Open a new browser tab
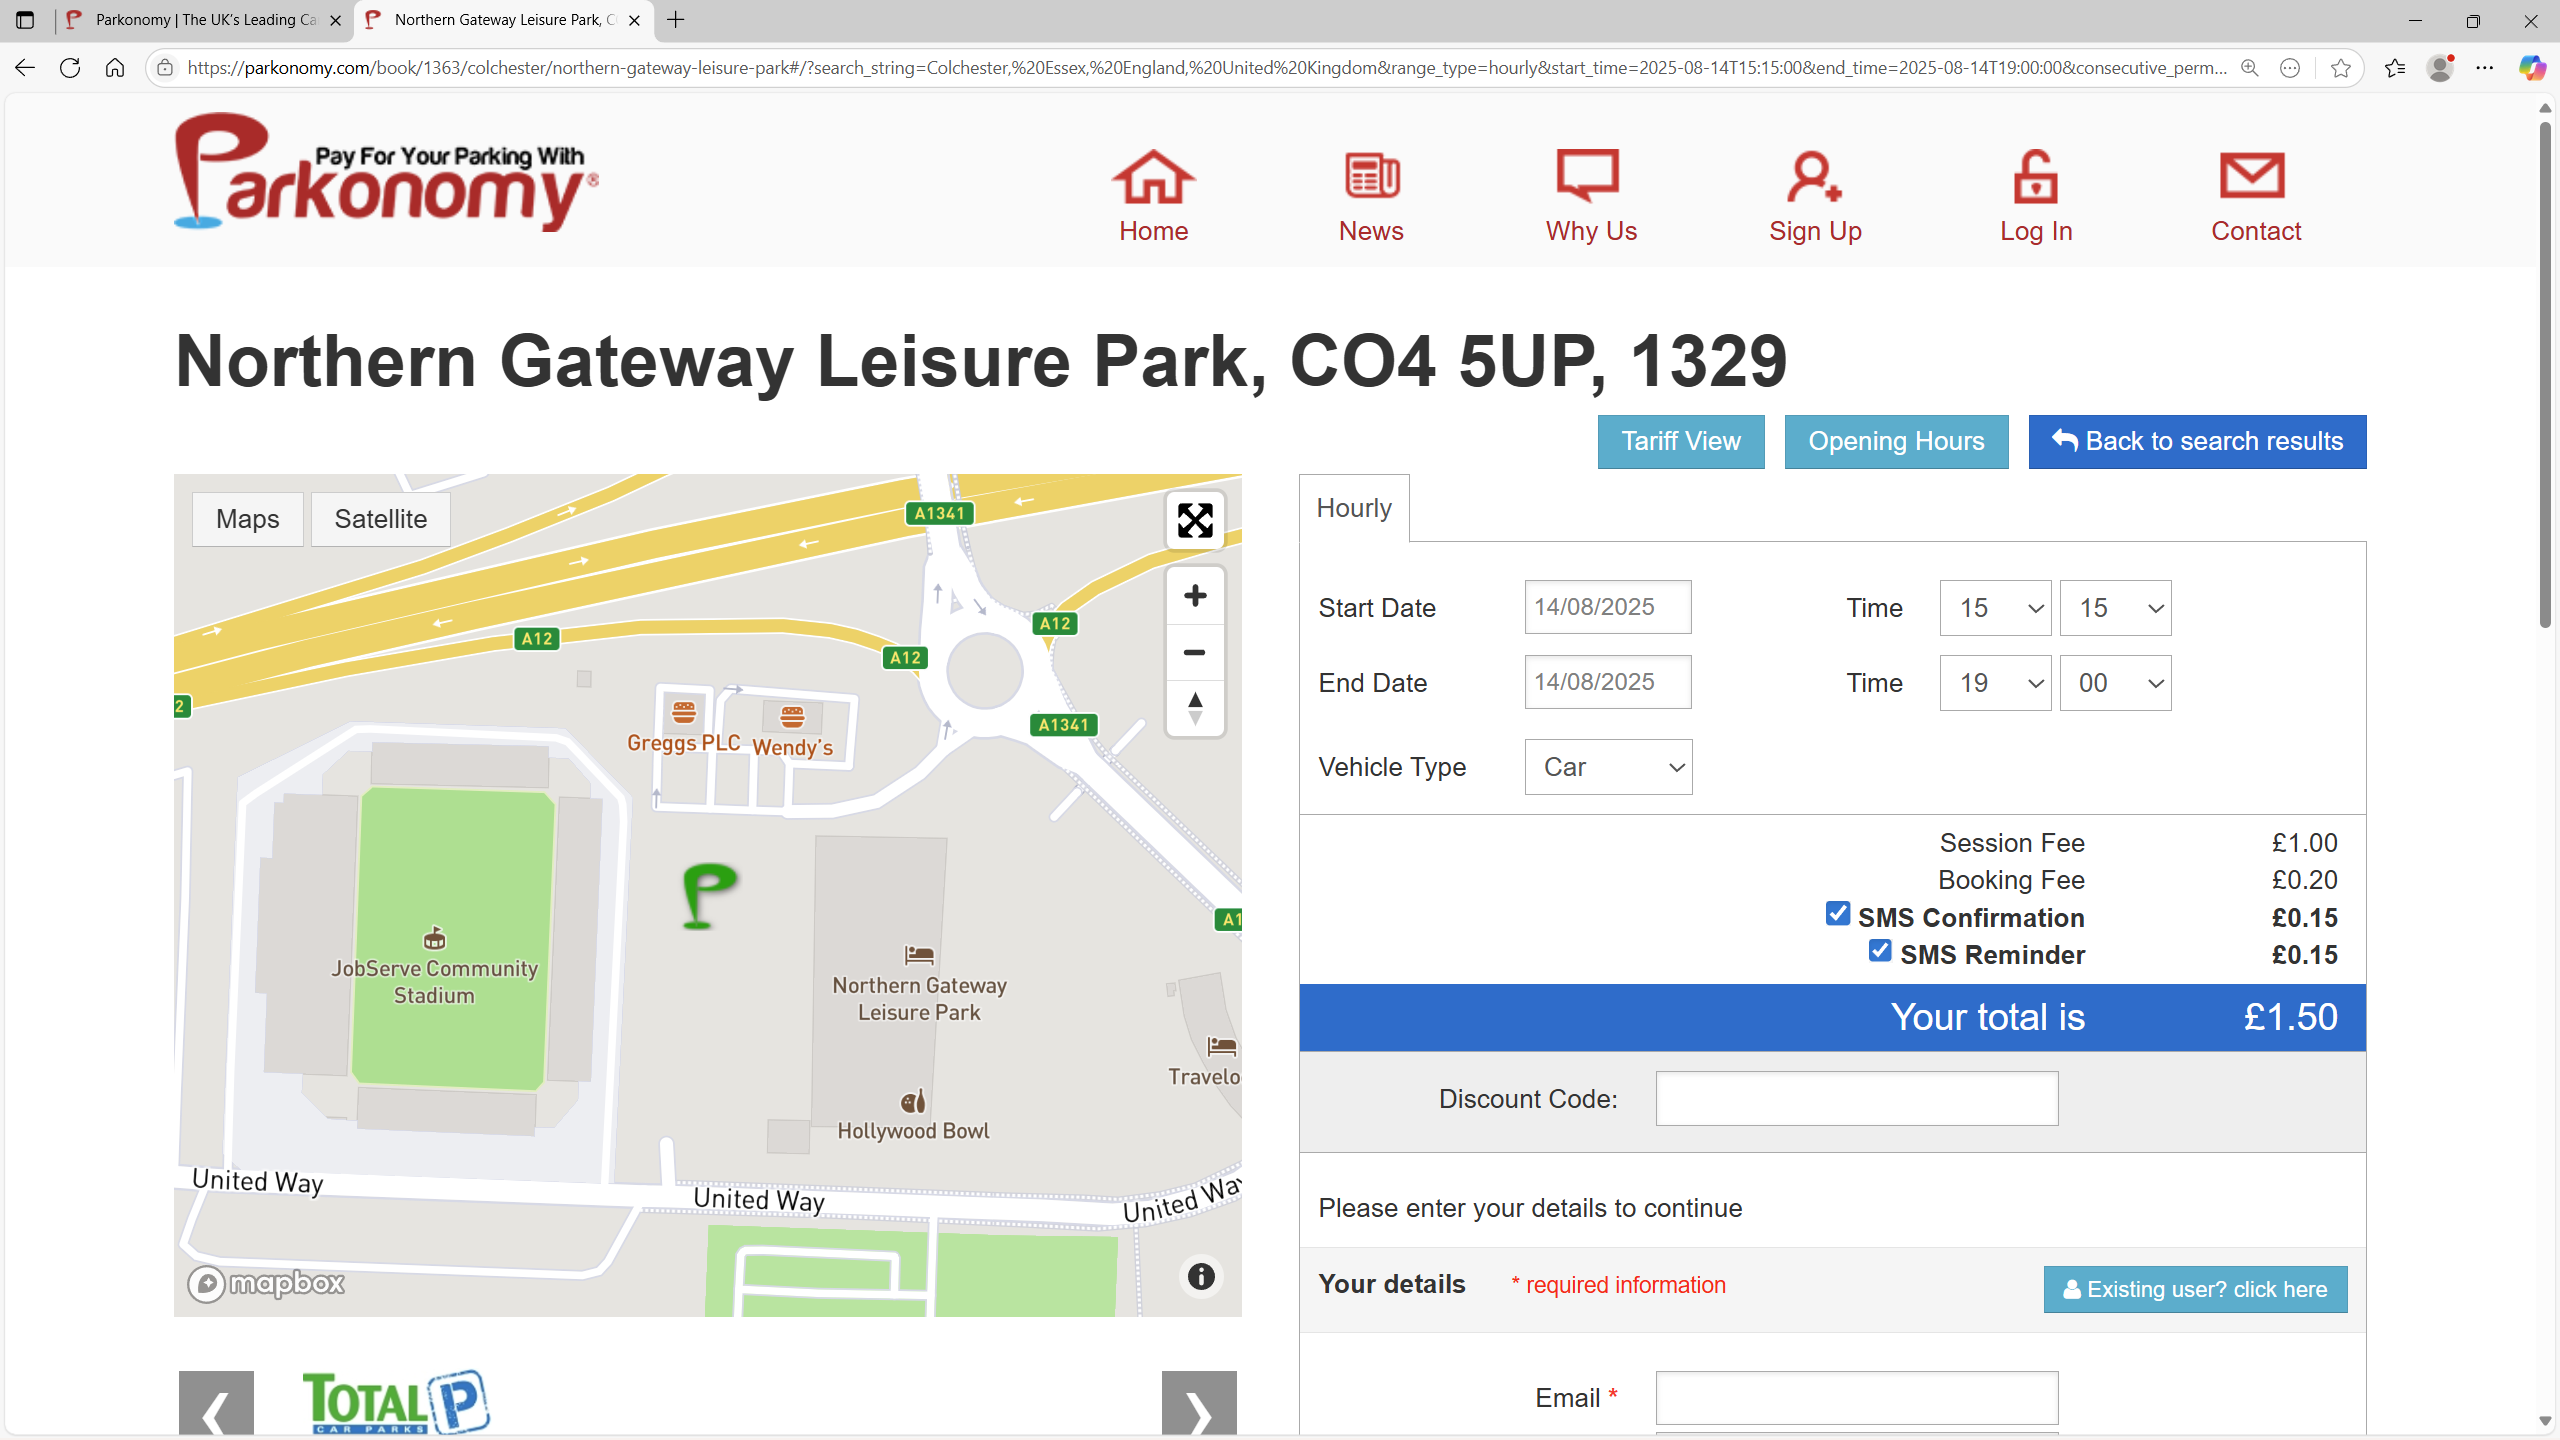Screen dimensions: 2560x1440 [x=676, y=20]
